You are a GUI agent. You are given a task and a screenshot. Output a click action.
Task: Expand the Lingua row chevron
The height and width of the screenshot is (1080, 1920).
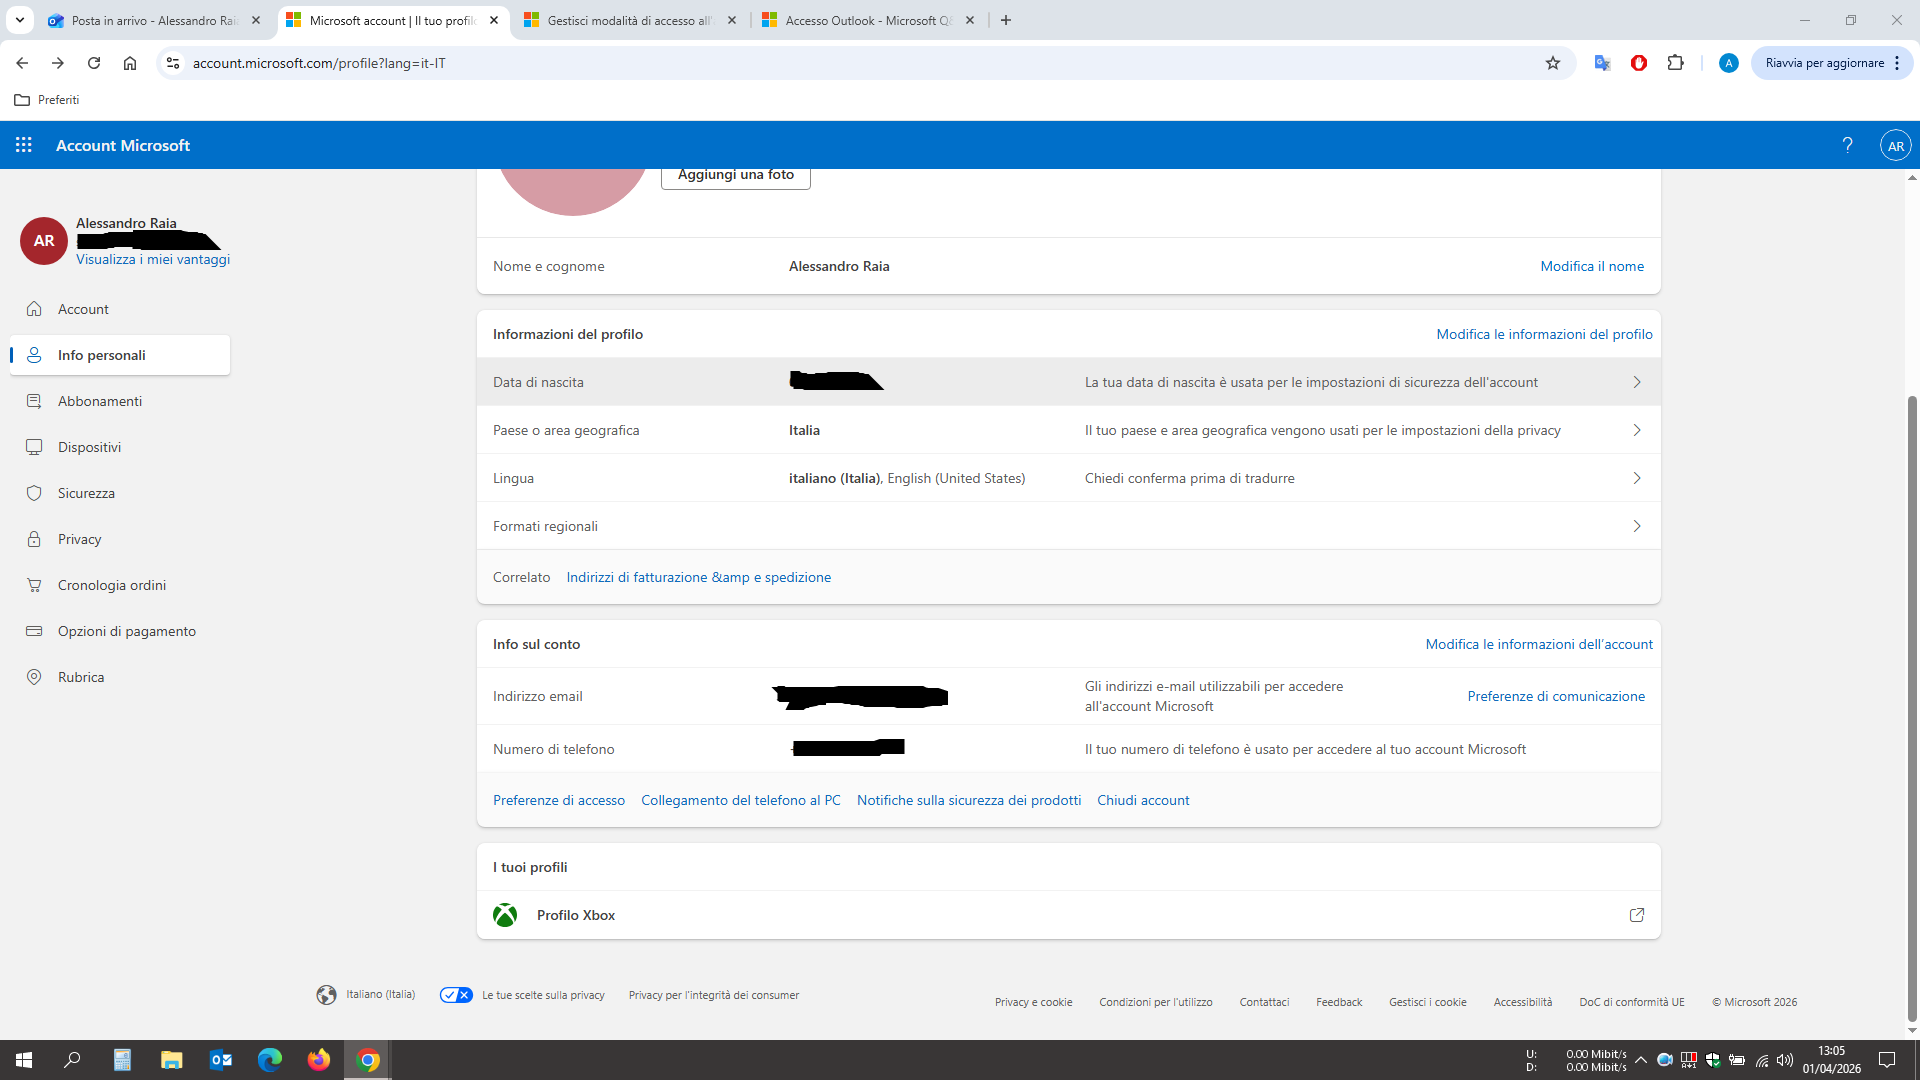coord(1637,478)
